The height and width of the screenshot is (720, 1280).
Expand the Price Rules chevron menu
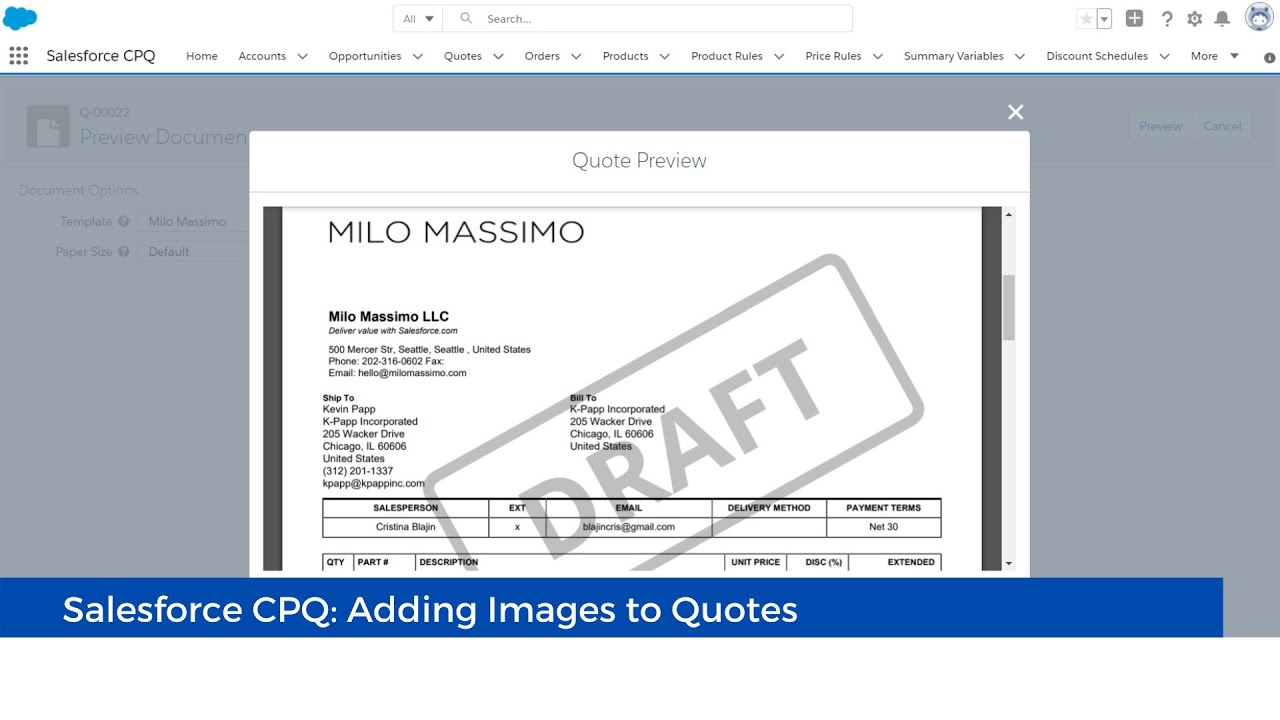click(878, 57)
